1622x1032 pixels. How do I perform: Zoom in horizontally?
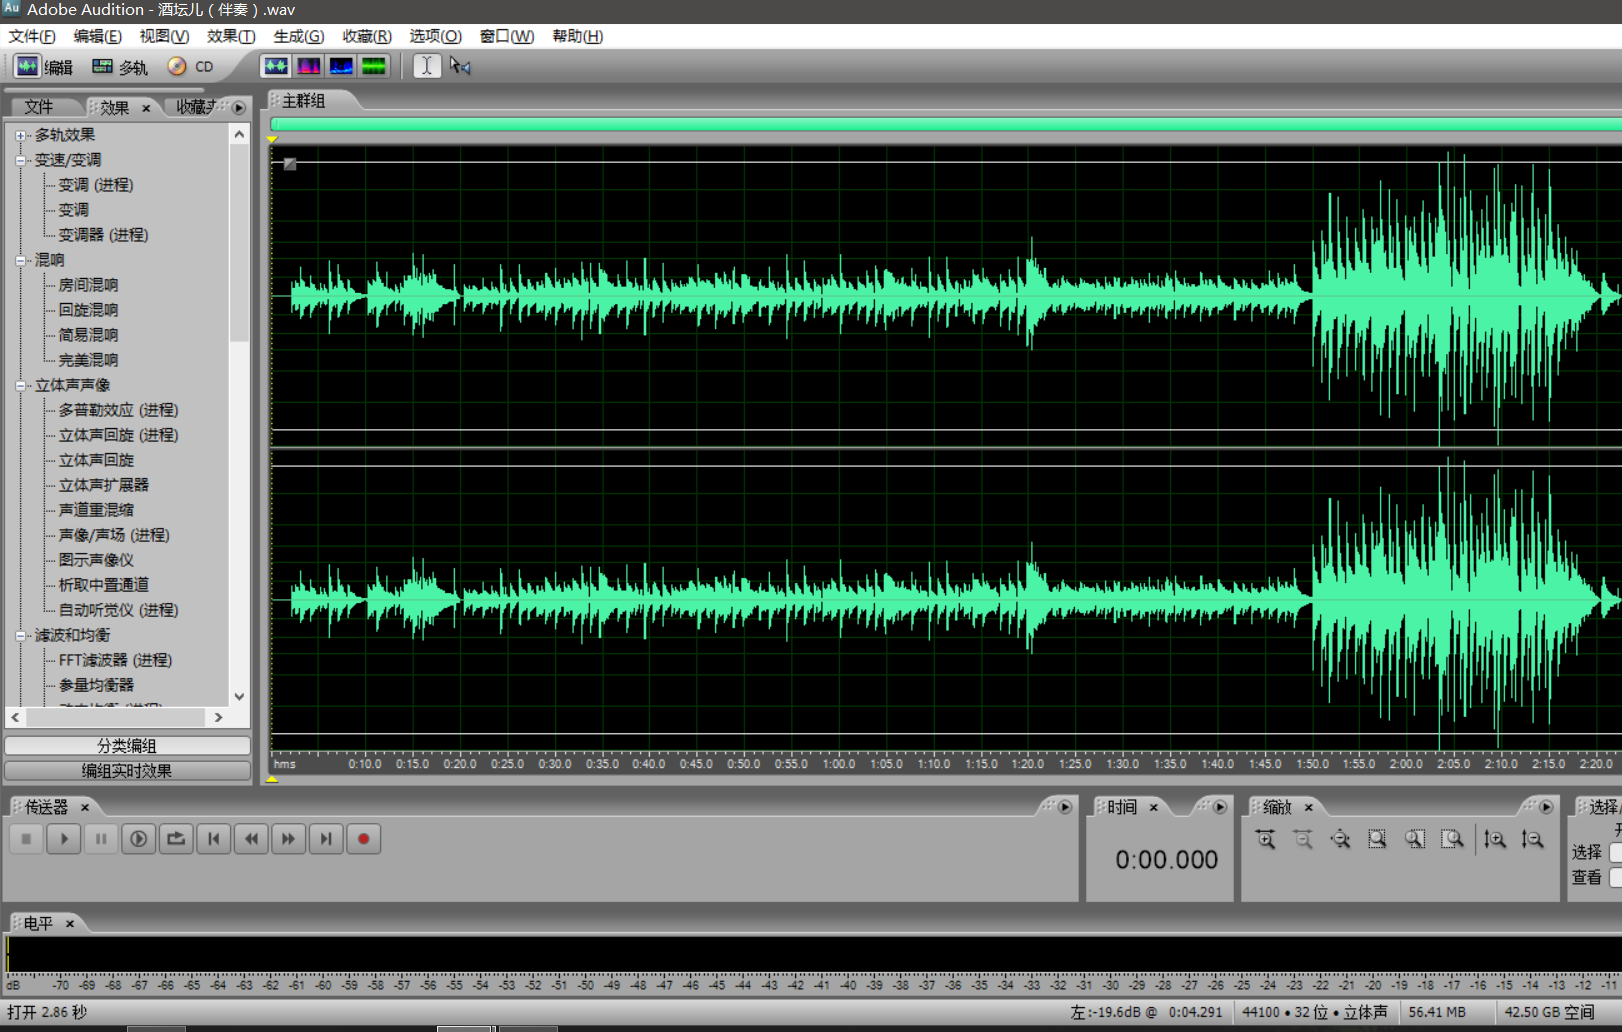tap(1265, 839)
